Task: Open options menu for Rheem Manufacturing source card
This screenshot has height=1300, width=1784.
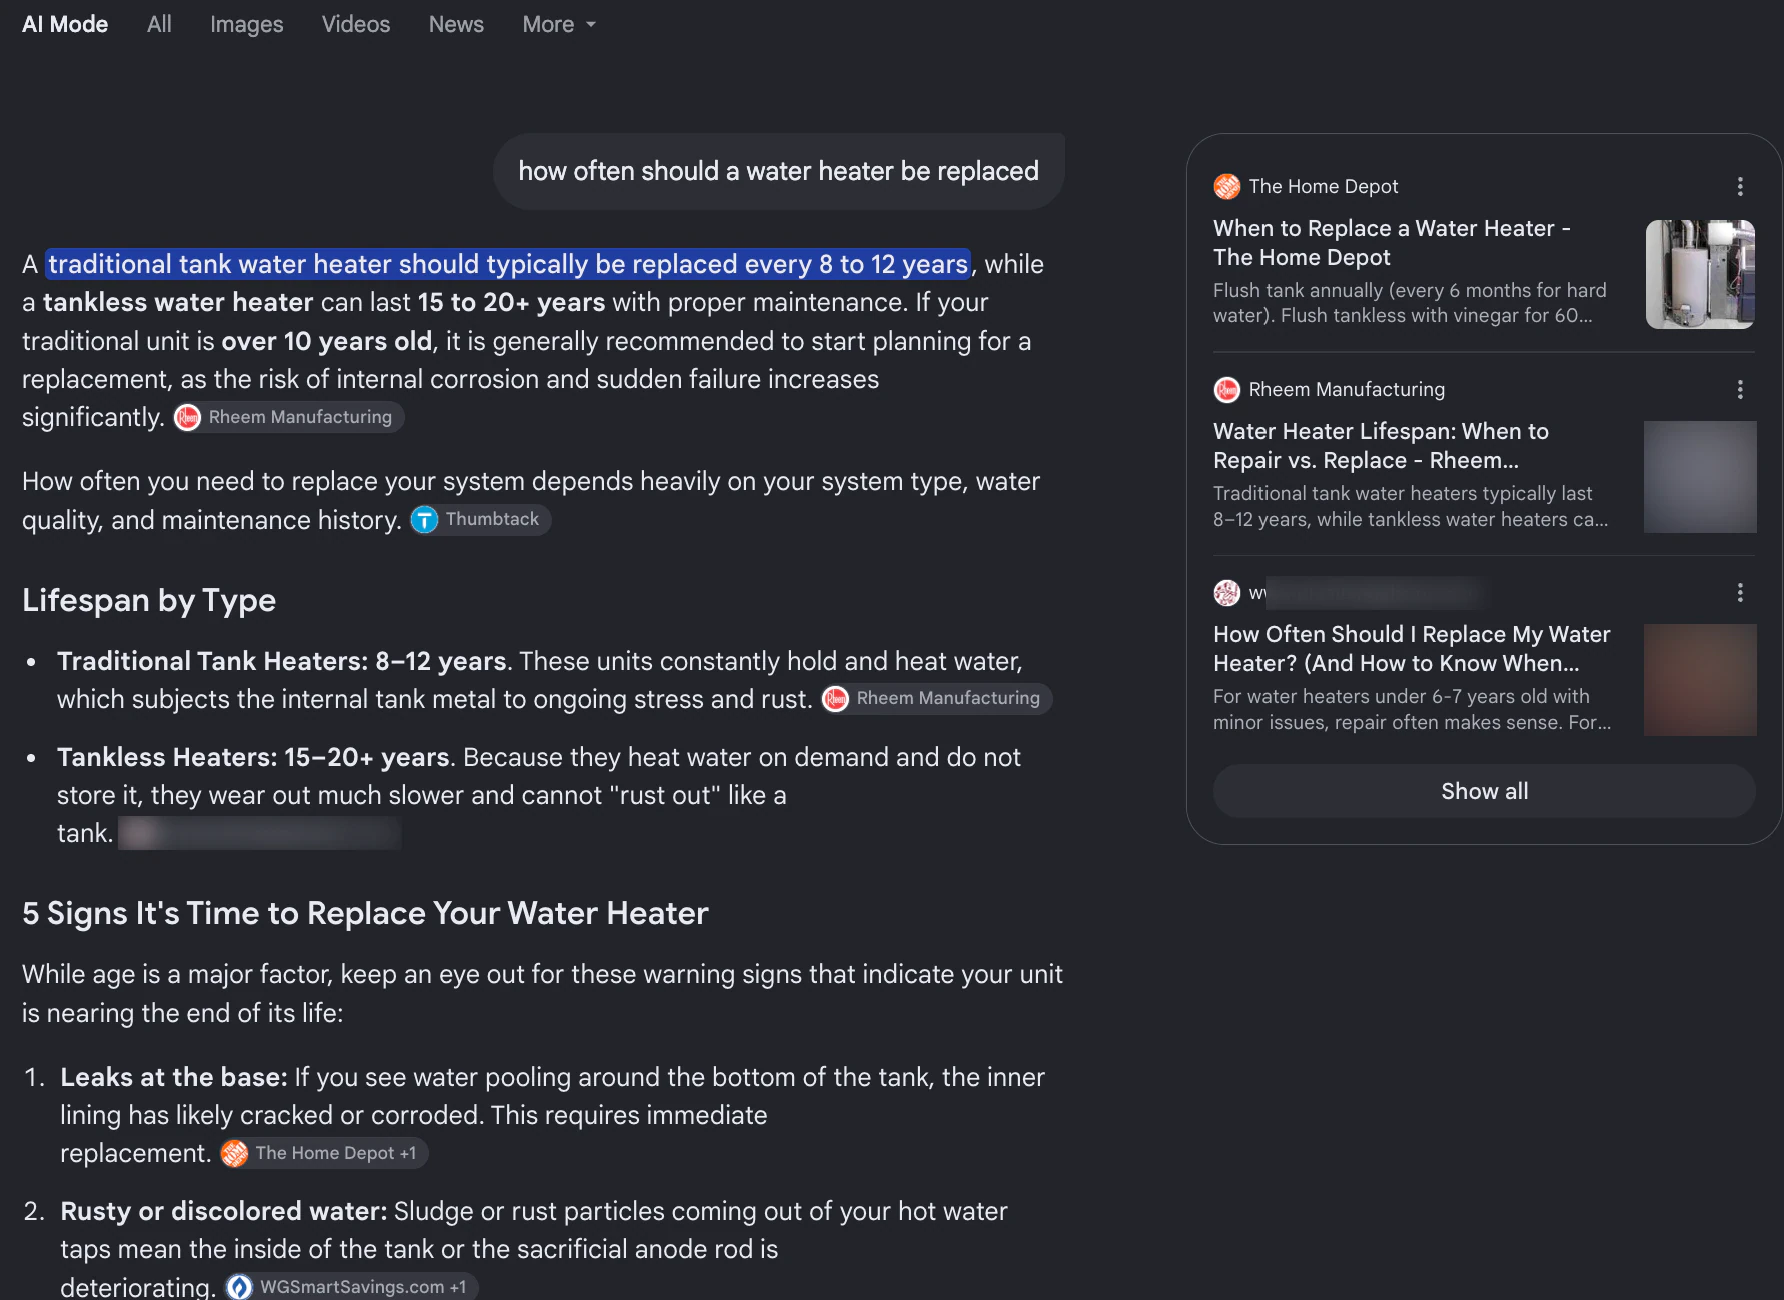Action: [x=1740, y=390]
